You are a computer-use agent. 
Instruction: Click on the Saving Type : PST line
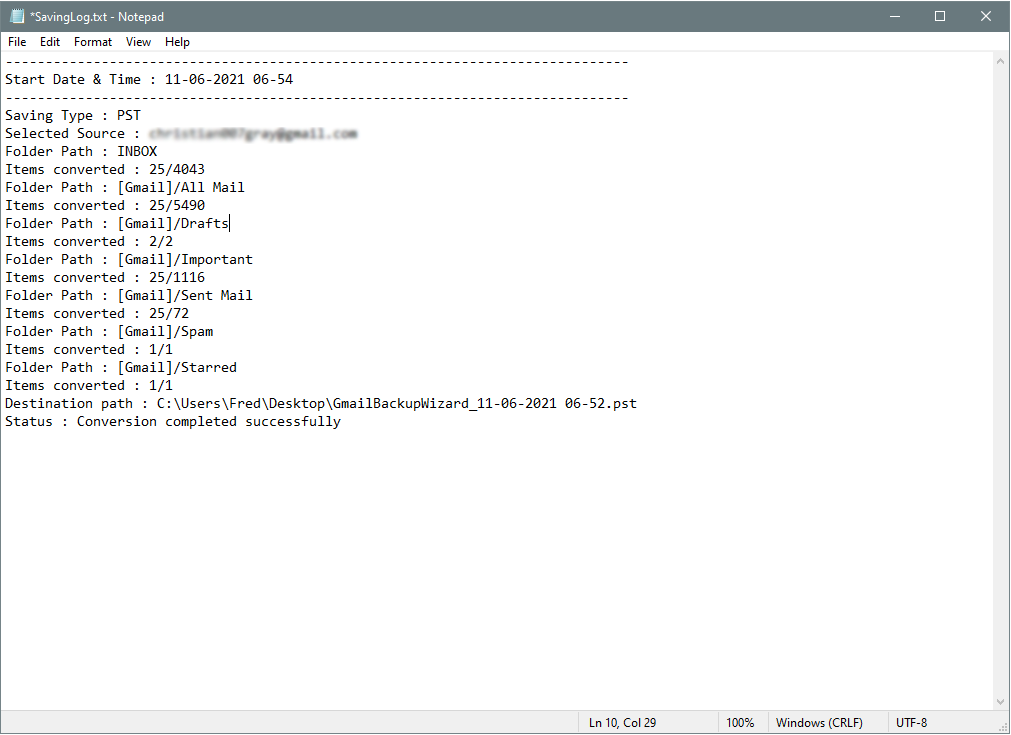(73, 116)
